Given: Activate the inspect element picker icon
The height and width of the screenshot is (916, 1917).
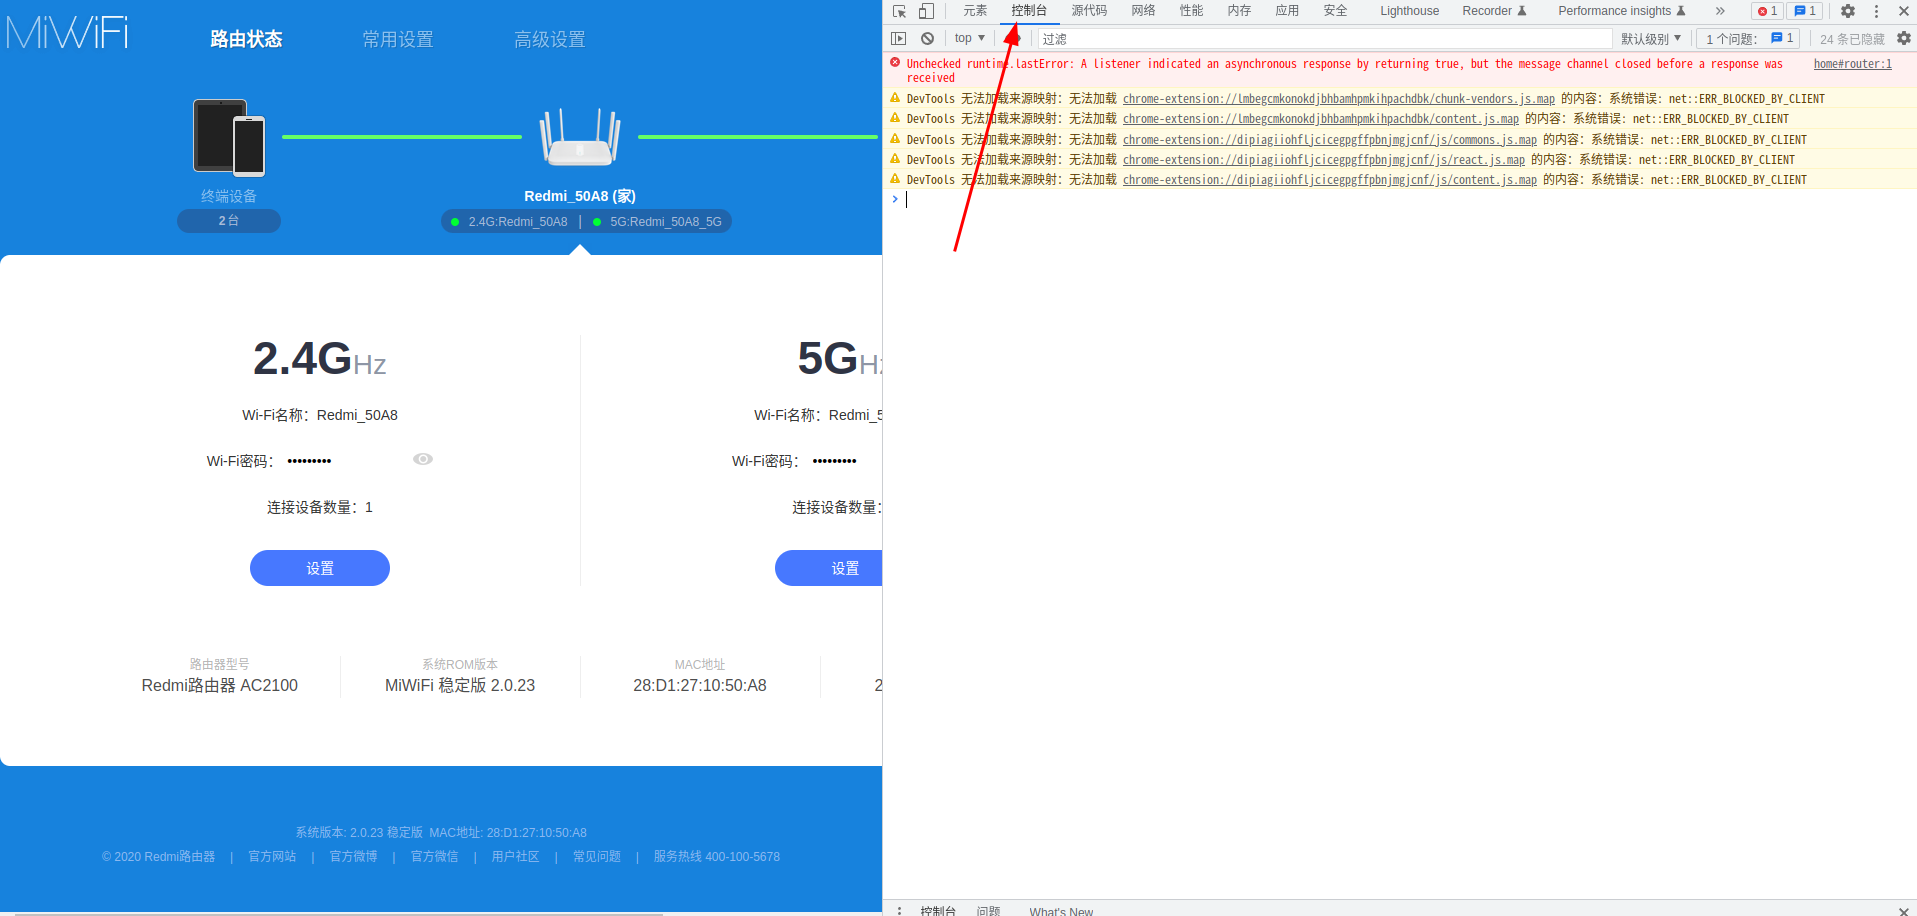Looking at the screenshot, I should [899, 11].
